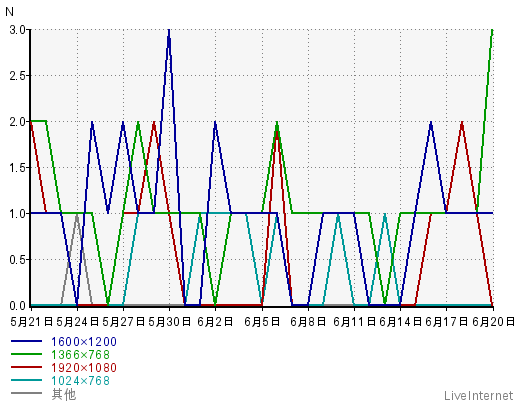Click the teal 1024×768 legend line swatch
Screen dimensions: 520x405
click(x=26, y=380)
